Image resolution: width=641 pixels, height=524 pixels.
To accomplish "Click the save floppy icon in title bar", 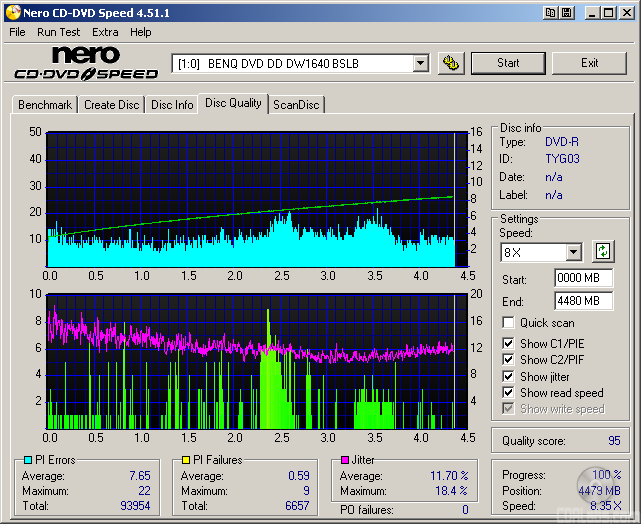I will pyautogui.click(x=568, y=12).
